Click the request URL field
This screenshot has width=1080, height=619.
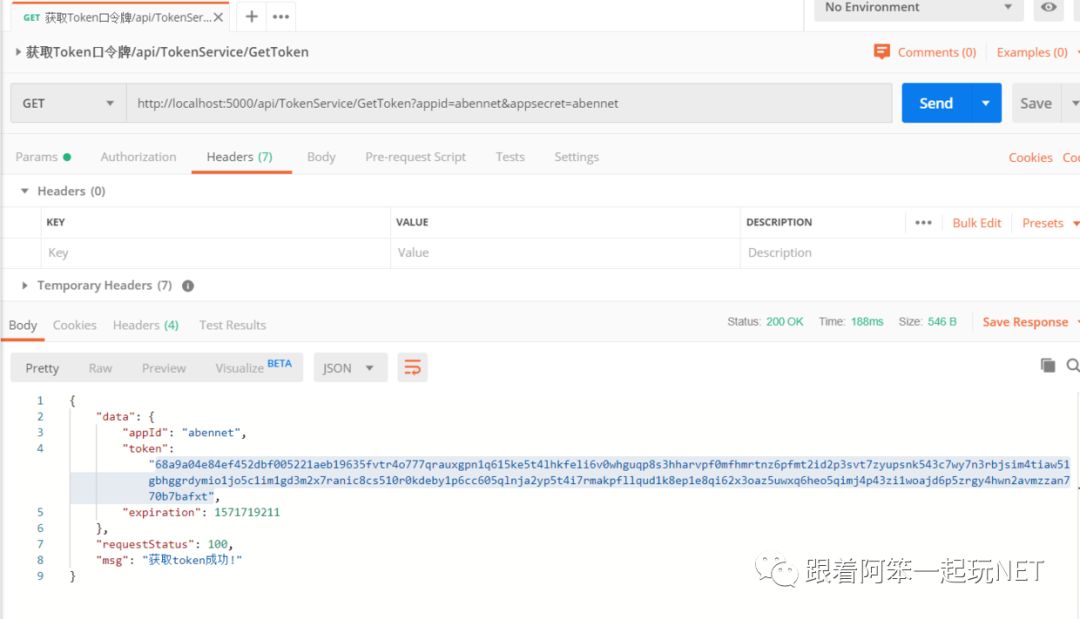pos(509,103)
